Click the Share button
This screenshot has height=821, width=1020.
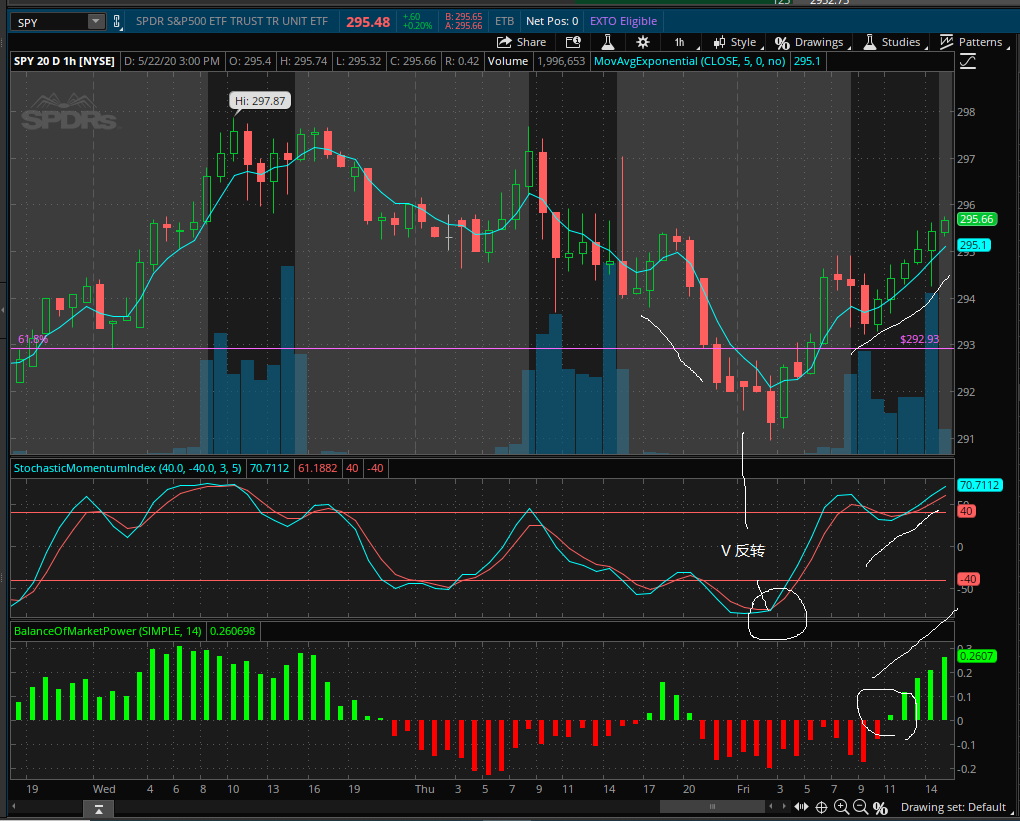click(522, 42)
